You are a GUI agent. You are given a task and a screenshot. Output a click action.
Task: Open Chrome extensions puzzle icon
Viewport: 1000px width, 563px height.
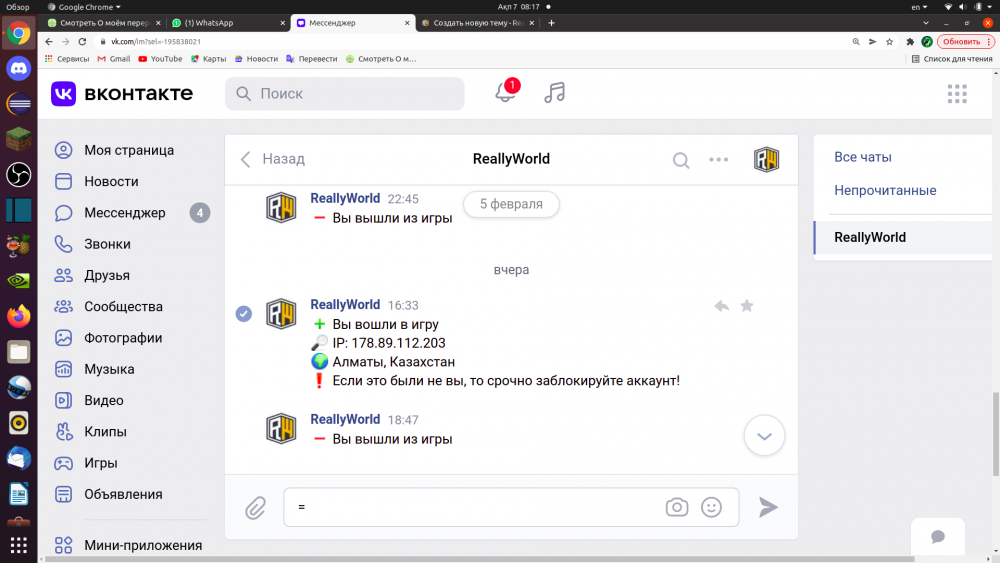pyautogui.click(x=910, y=41)
